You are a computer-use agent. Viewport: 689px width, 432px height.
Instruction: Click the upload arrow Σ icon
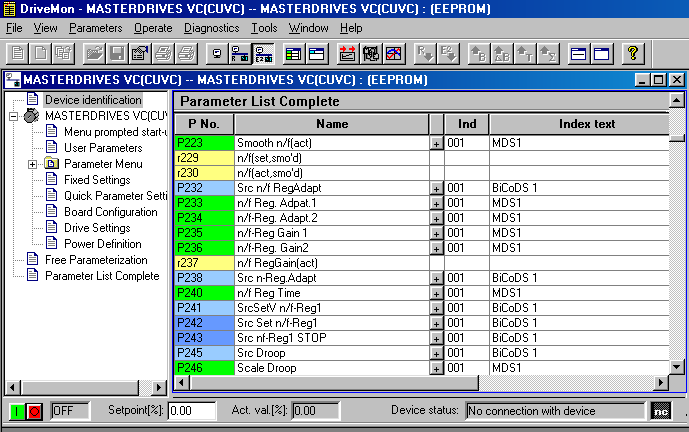(548, 54)
